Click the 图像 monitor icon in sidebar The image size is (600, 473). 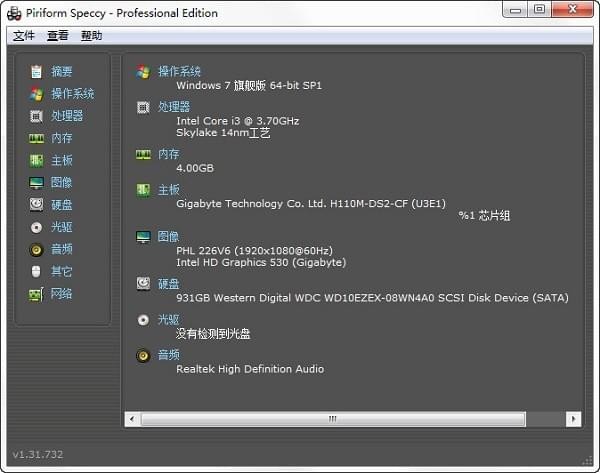36,183
